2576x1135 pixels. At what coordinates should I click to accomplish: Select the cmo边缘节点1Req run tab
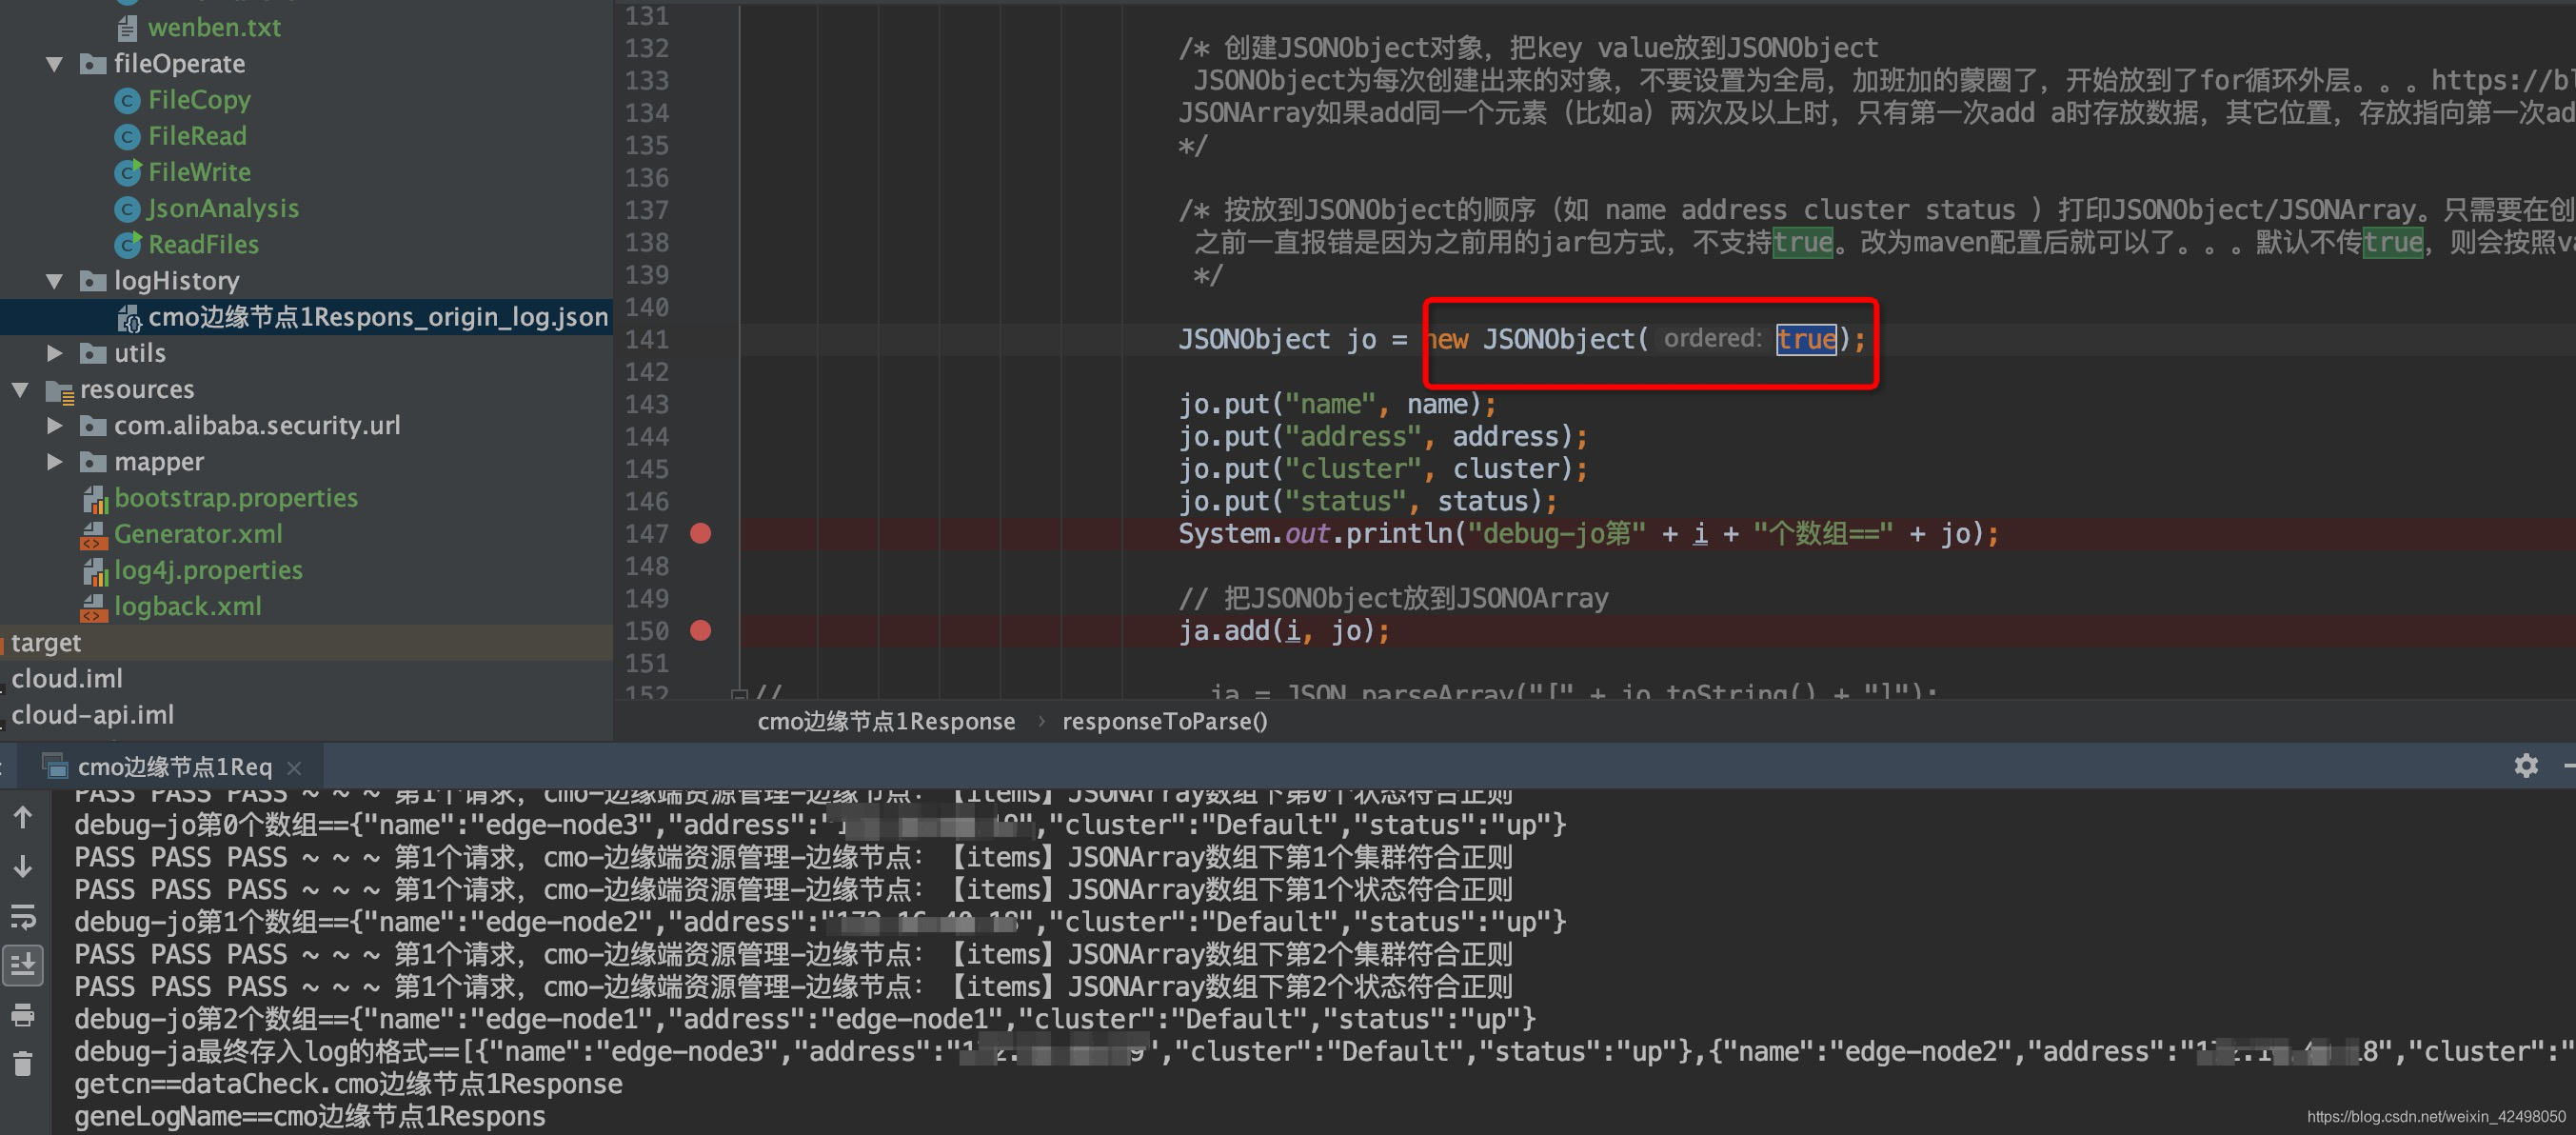pyautogui.click(x=174, y=767)
